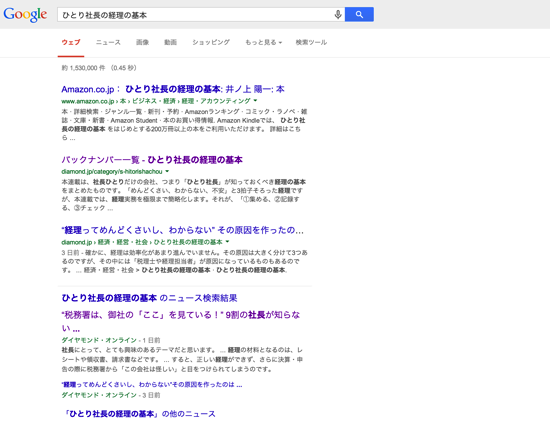Select the ウェブ tab
Viewport: 550px width, 421px height.
(71, 42)
